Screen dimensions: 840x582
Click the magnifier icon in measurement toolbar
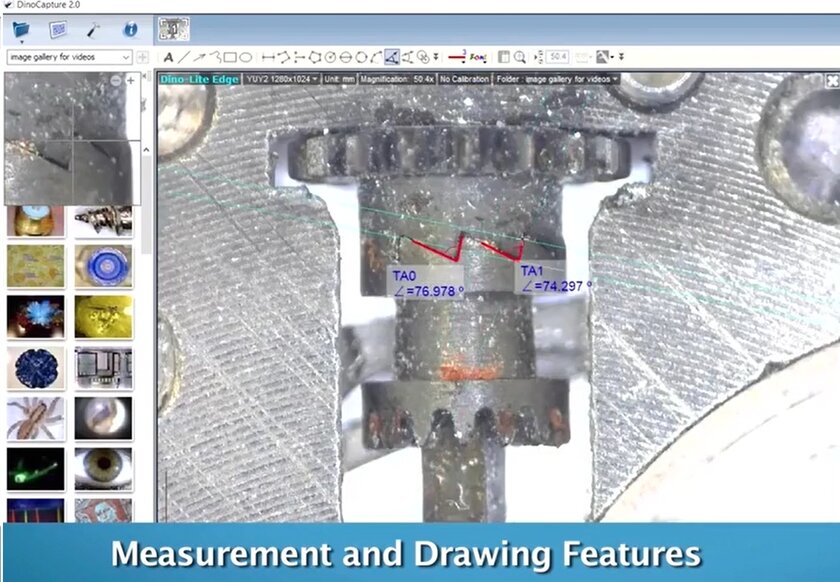[520, 57]
